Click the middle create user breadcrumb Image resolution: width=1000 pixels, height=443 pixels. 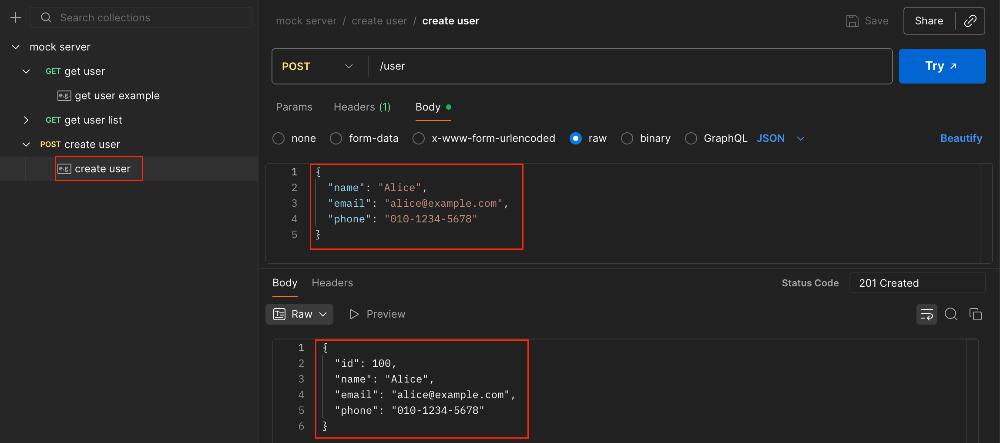click(379, 21)
